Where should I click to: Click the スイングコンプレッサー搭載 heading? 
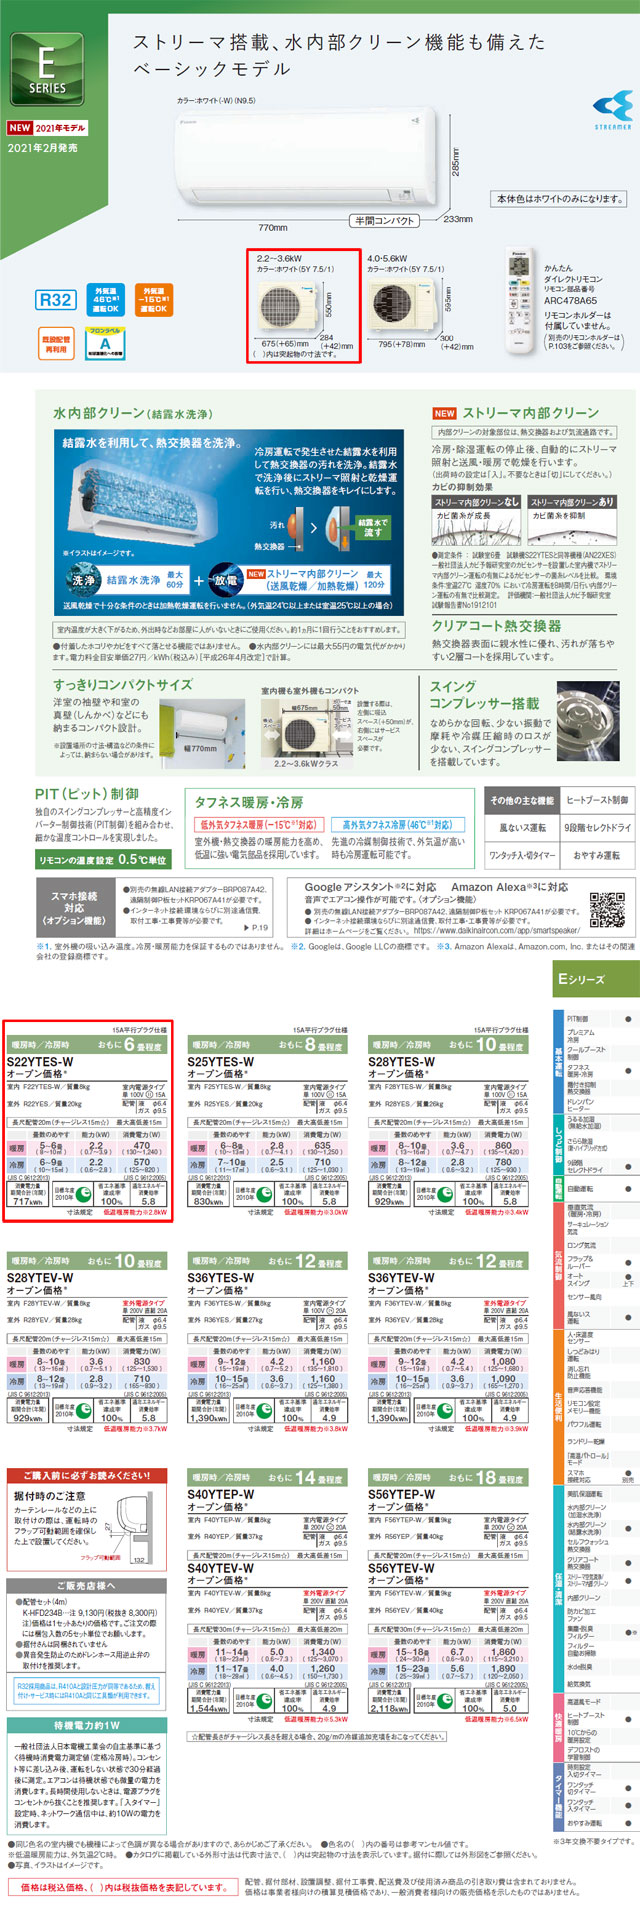[x=485, y=694]
